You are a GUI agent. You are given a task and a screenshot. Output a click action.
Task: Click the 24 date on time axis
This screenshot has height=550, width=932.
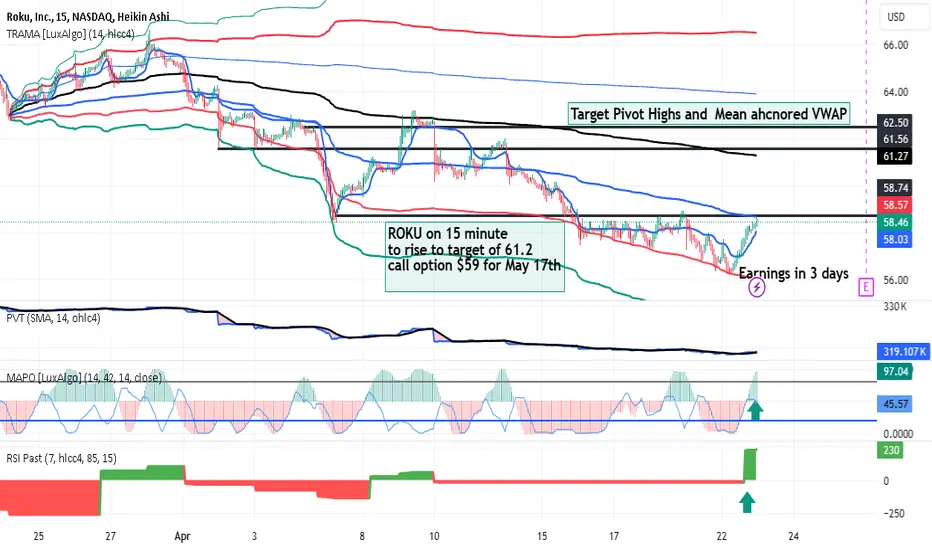coord(794,536)
